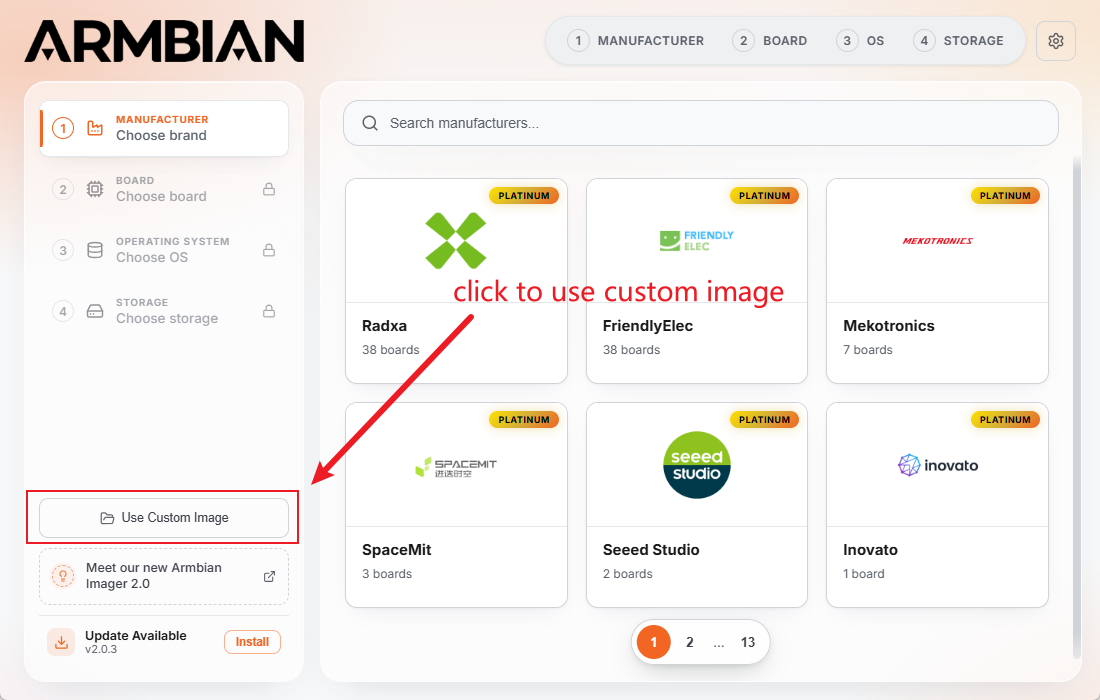
Task: Click the Use Custom Image button
Action: coord(164,518)
